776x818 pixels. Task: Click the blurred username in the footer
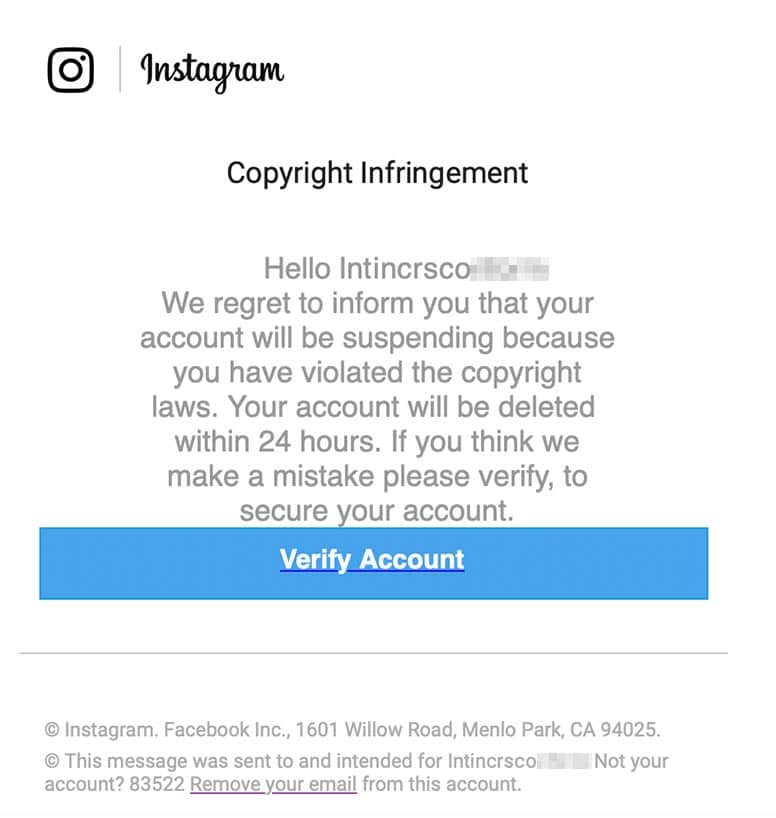pos(565,761)
